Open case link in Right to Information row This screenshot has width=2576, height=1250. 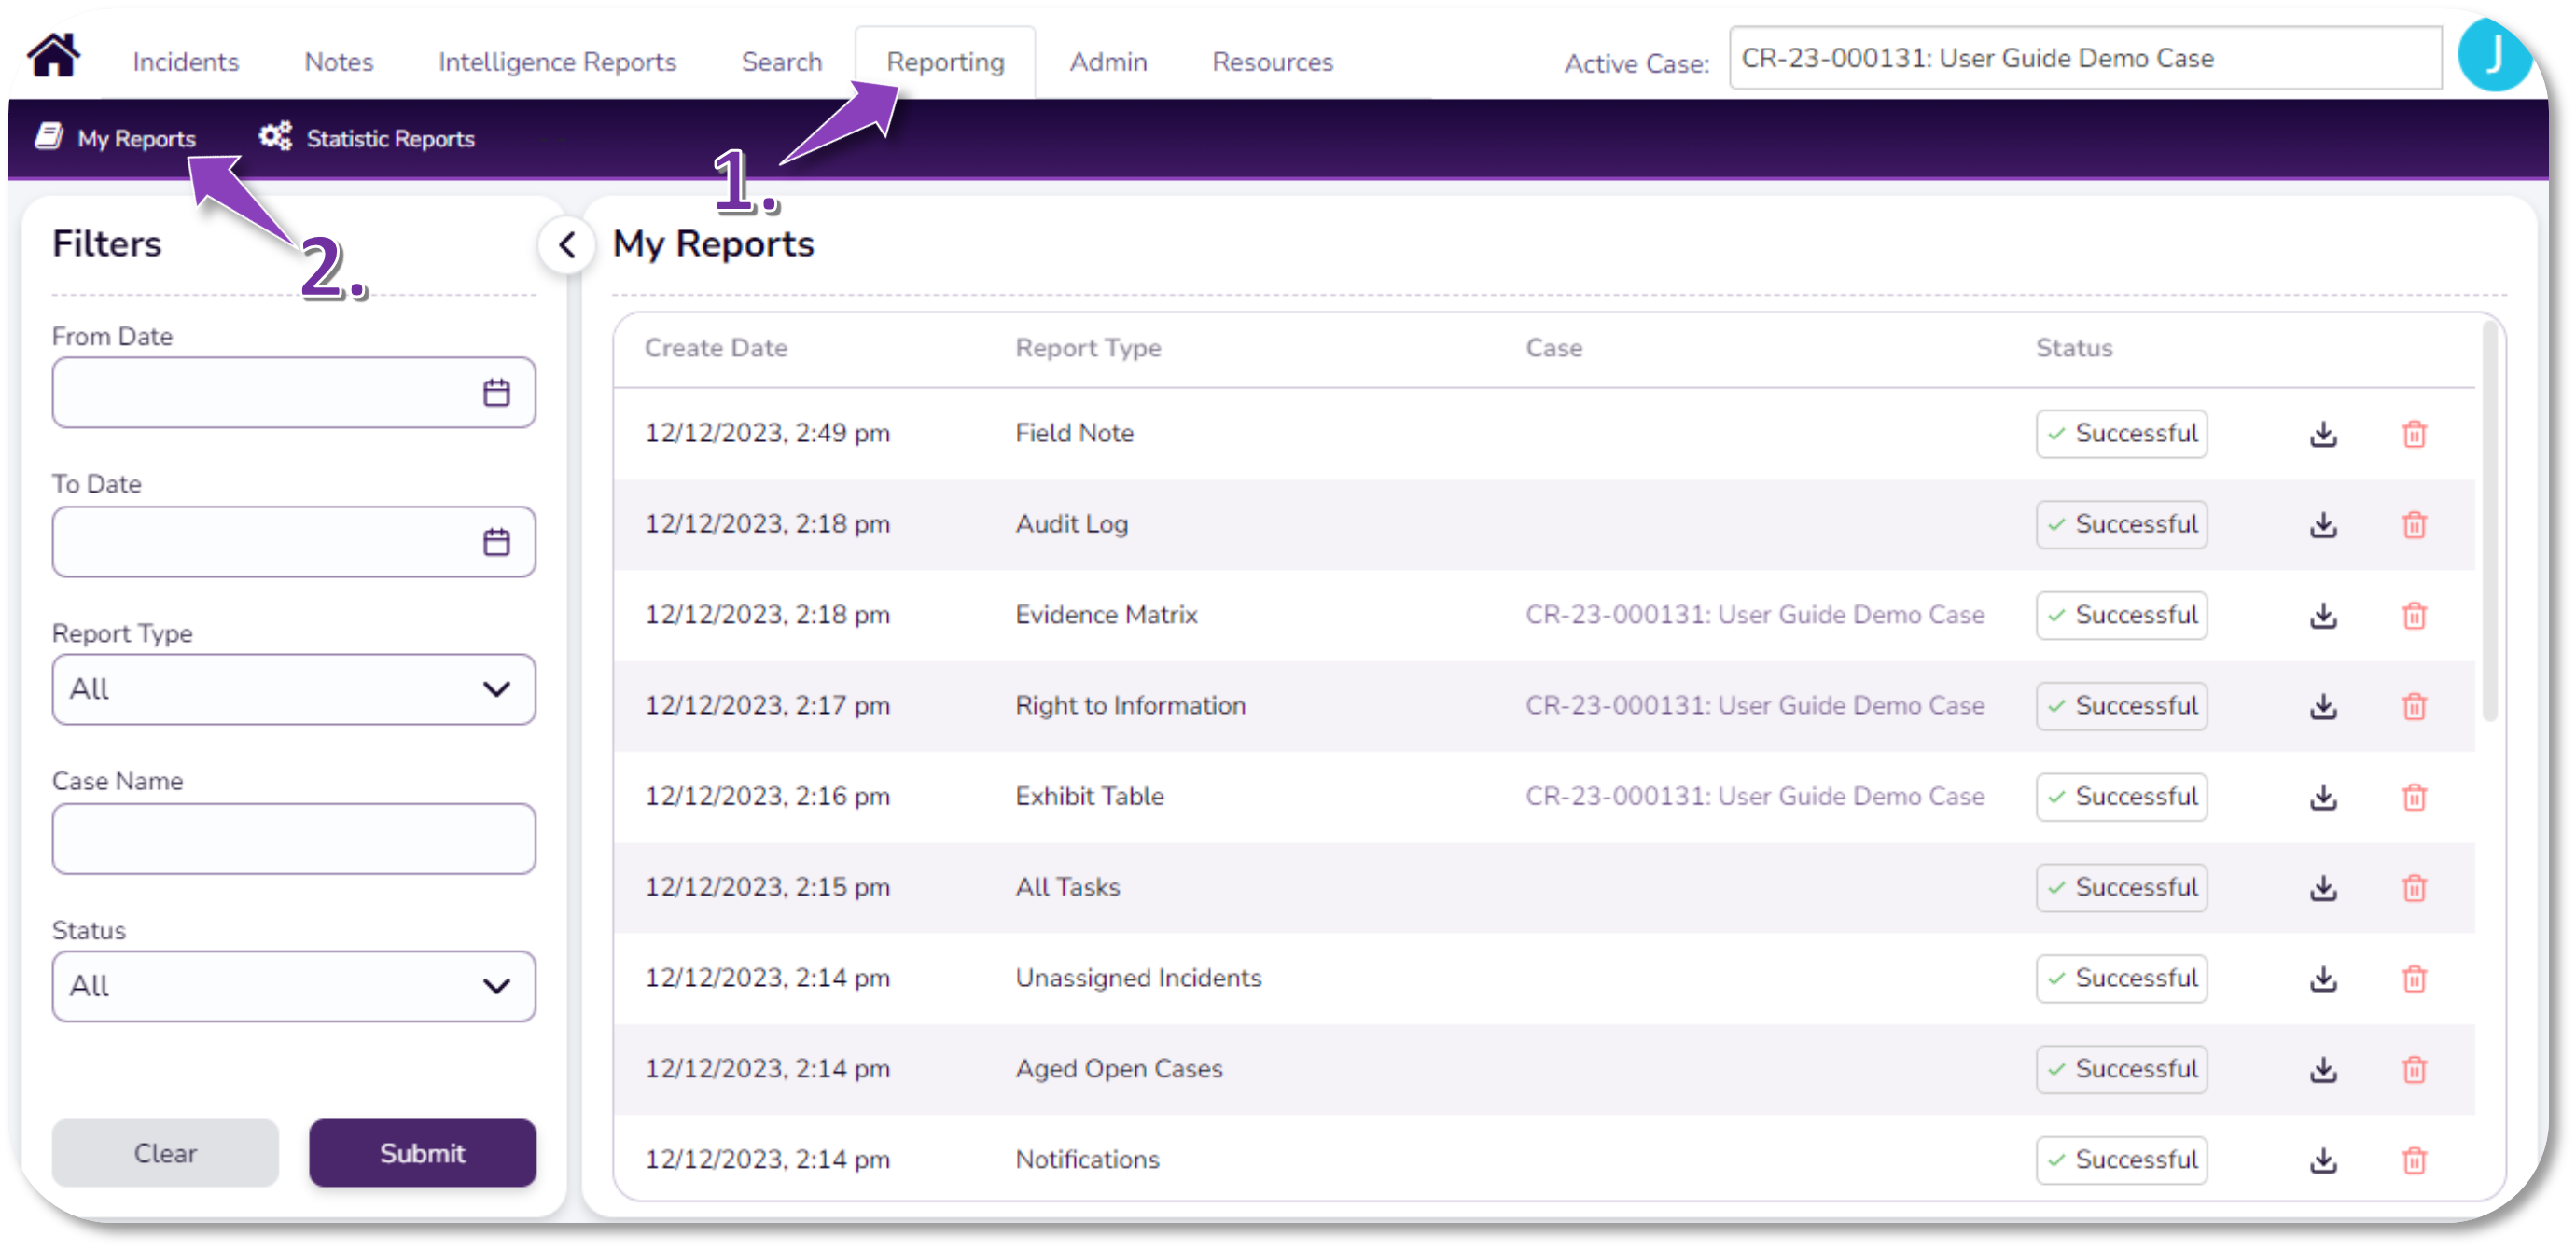coord(1754,706)
